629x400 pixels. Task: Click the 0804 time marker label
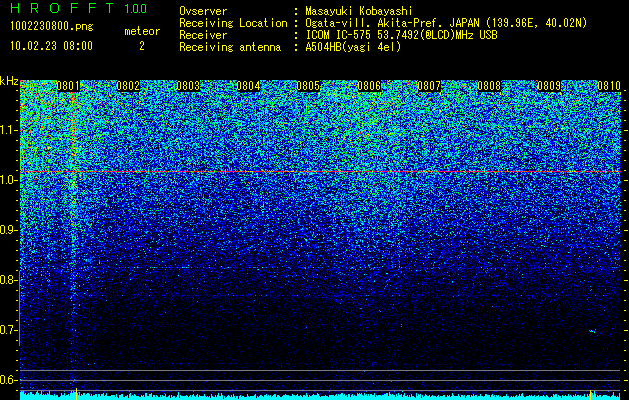(248, 86)
